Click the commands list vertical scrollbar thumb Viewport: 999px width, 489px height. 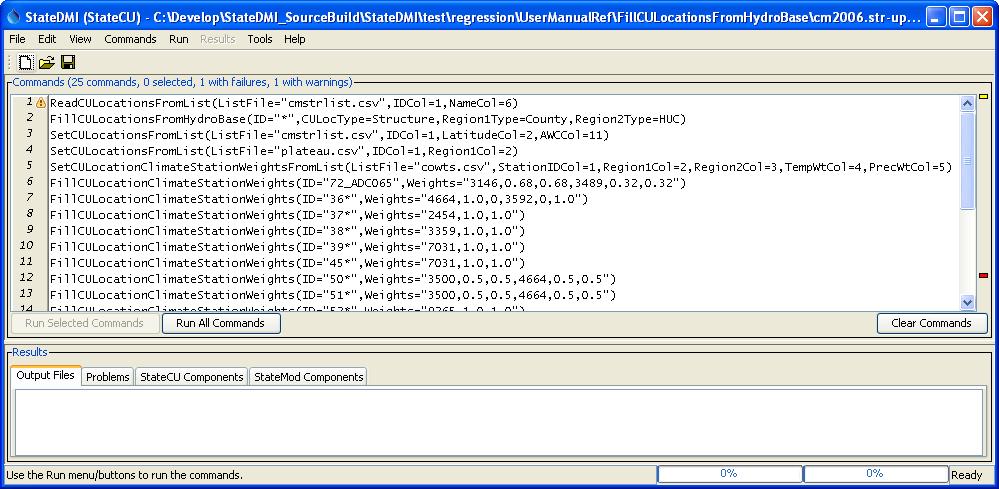pyautogui.click(x=967, y=160)
